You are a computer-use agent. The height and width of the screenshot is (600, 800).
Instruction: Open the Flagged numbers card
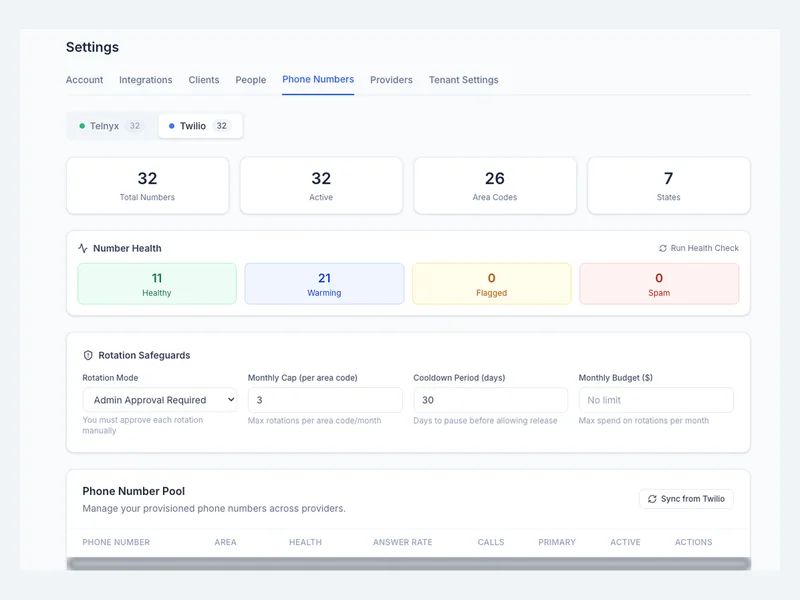(491, 284)
